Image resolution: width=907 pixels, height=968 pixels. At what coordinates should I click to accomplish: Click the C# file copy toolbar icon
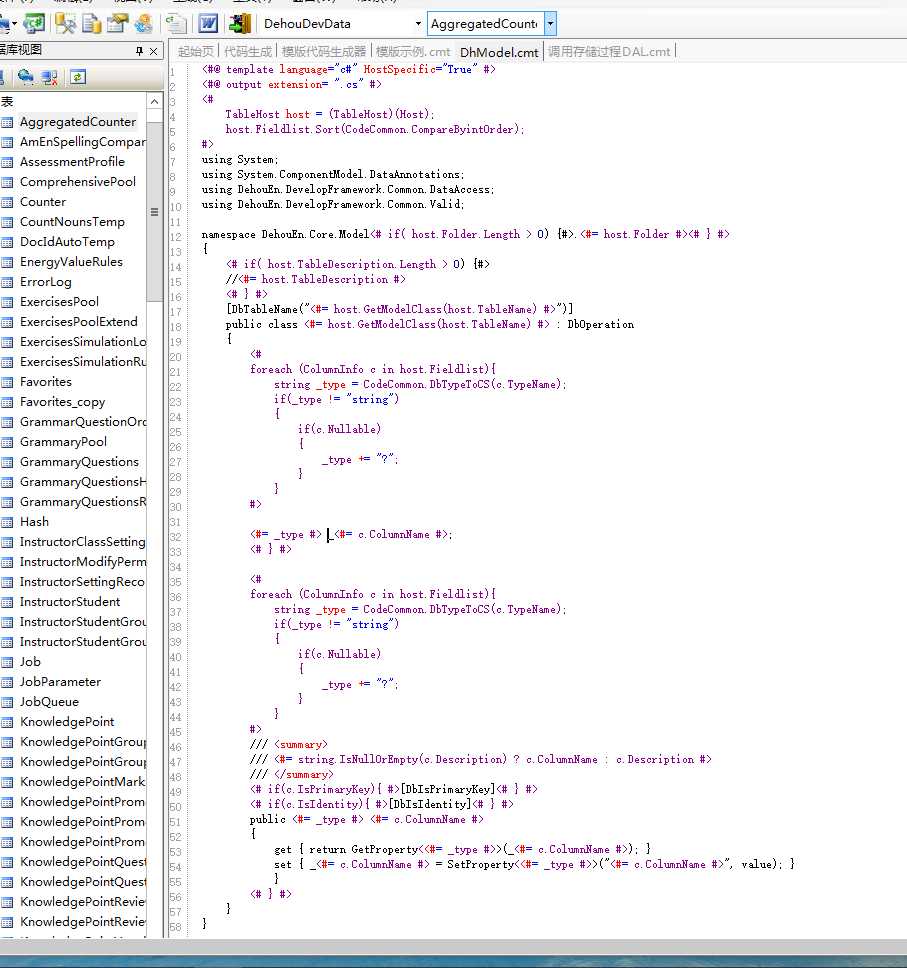[x=177, y=23]
